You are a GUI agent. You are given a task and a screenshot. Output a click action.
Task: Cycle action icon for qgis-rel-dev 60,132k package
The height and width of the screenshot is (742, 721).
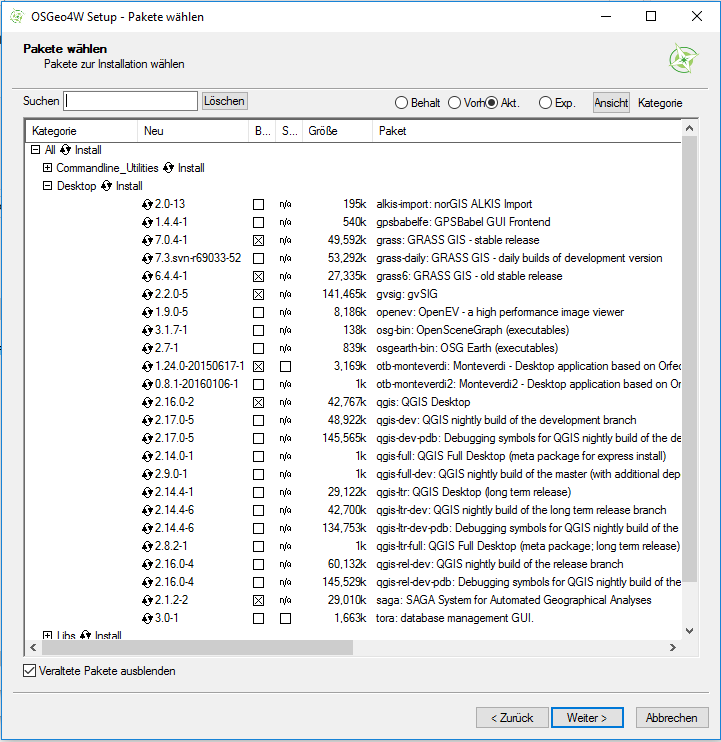click(x=147, y=564)
